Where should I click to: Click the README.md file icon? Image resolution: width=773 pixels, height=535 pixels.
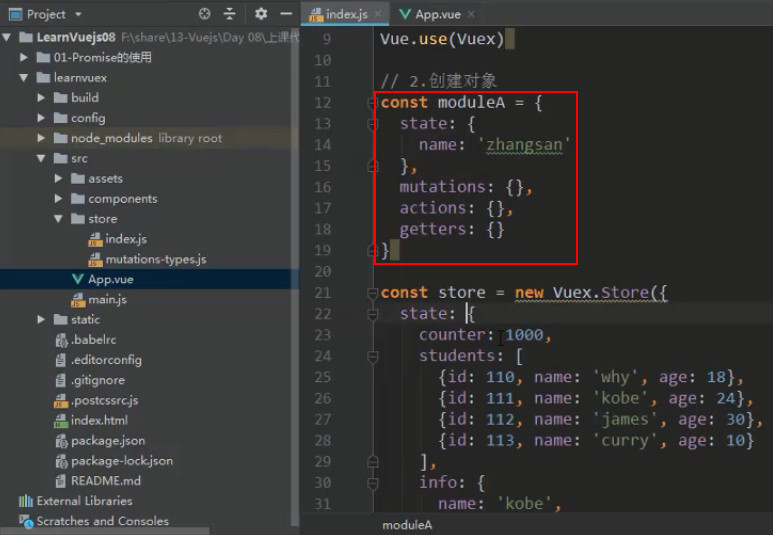pyautogui.click(x=61, y=481)
